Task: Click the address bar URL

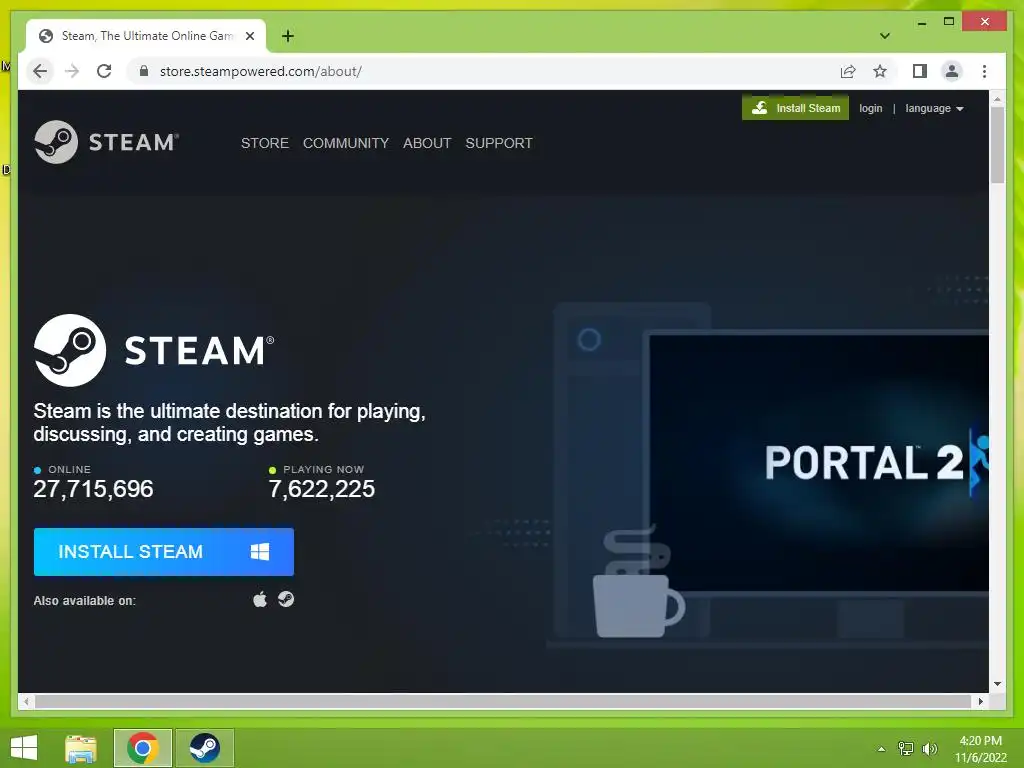Action: tap(261, 71)
